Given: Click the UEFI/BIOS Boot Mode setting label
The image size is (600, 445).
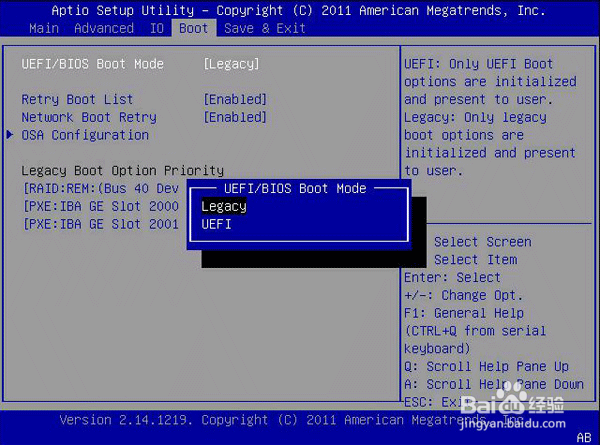Looking at the screenshot, I should pos(93,64).
